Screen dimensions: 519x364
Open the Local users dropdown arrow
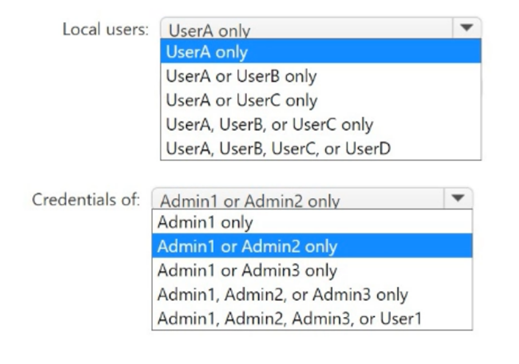click(467, 28)
